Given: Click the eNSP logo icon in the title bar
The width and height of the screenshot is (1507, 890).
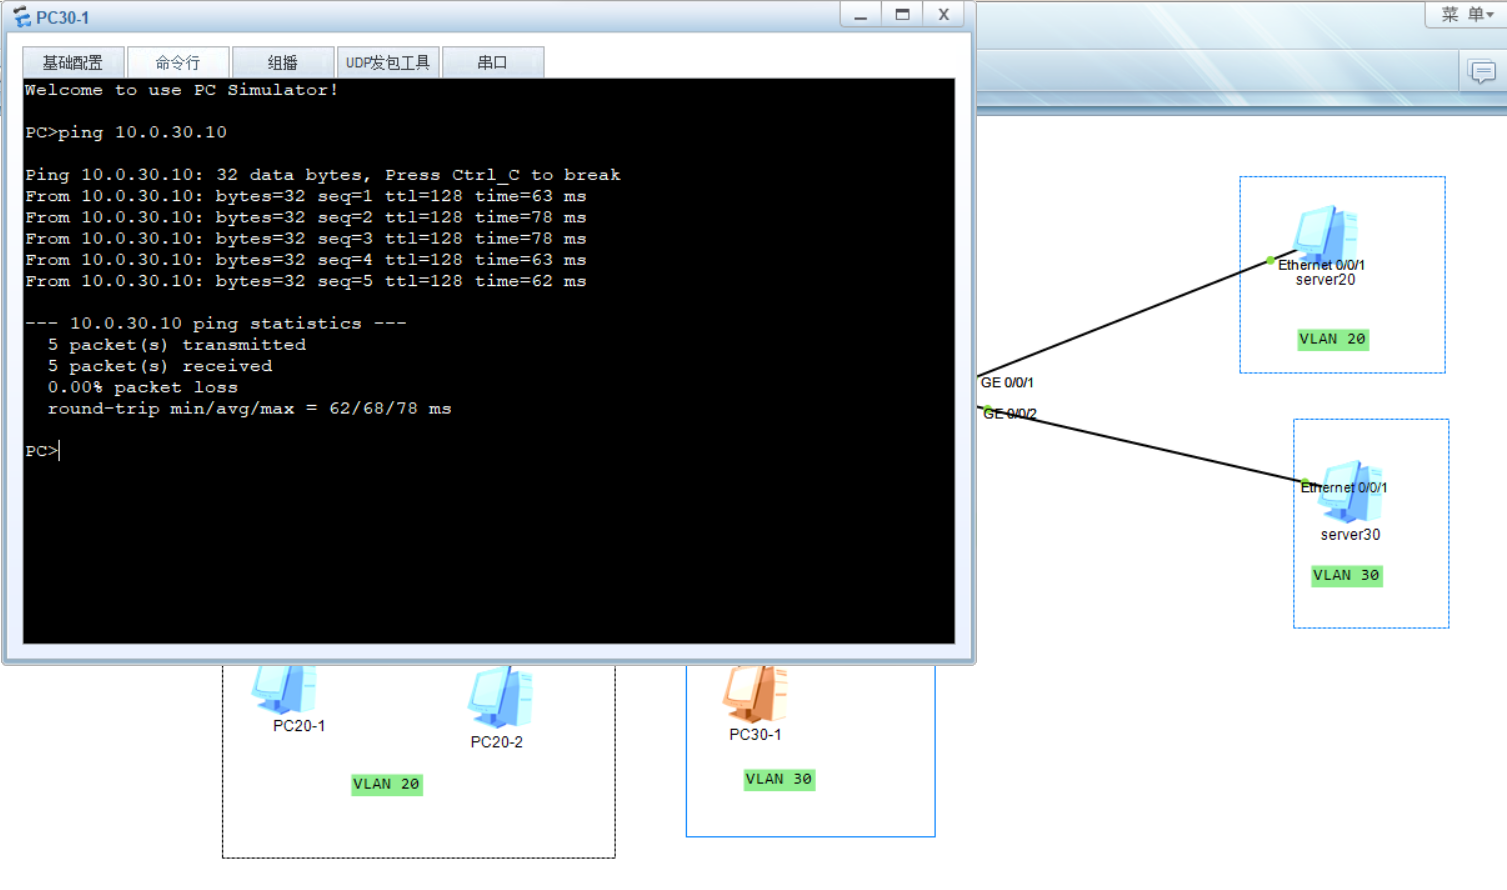Looking at the screenshot, I should click(21, 15).
